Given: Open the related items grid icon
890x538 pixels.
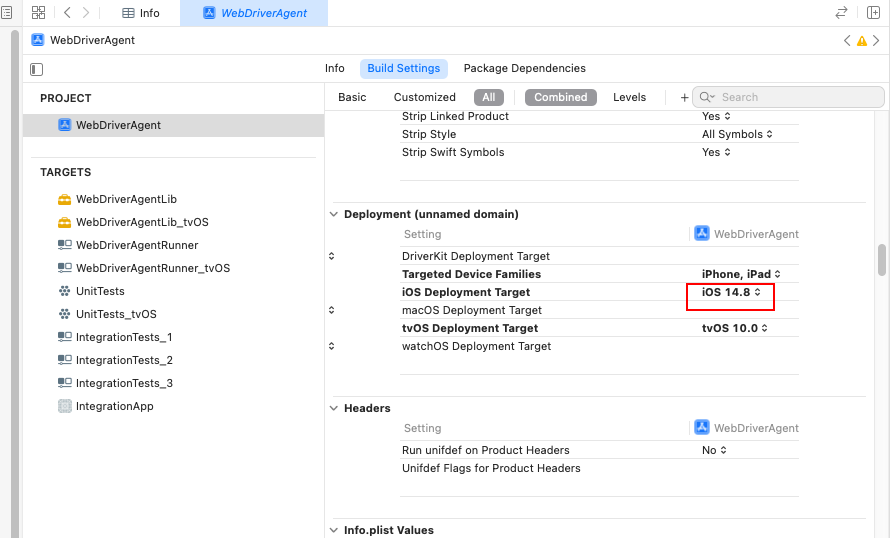Looking at the screenshot, I should click(x=38, y=12).
